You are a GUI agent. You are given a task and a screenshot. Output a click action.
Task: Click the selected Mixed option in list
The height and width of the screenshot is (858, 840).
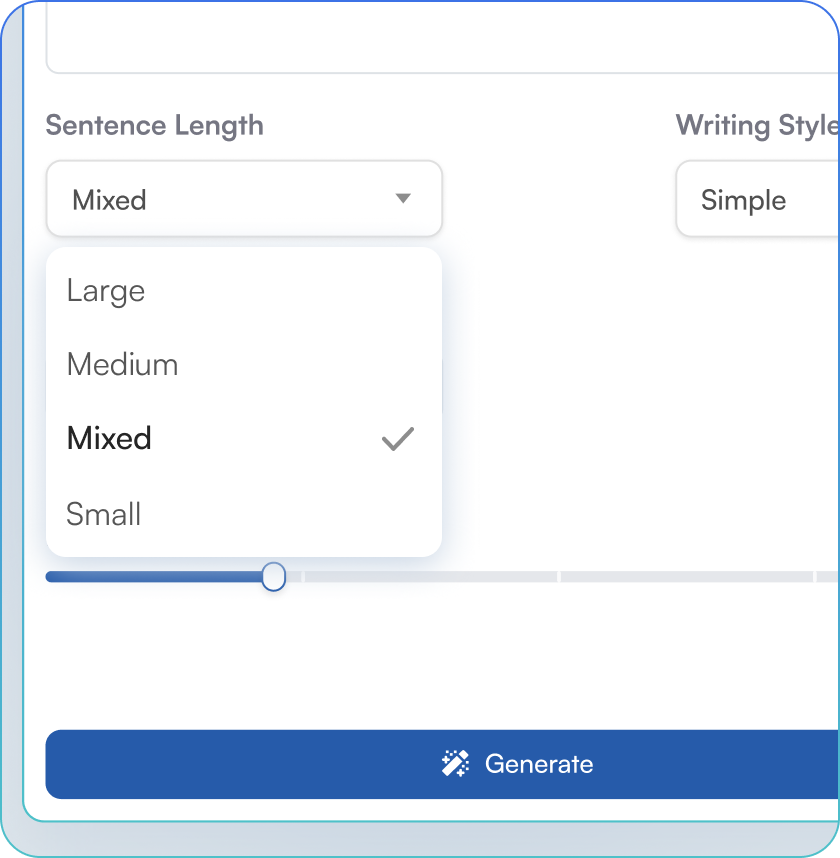click(x=110, y=439)
